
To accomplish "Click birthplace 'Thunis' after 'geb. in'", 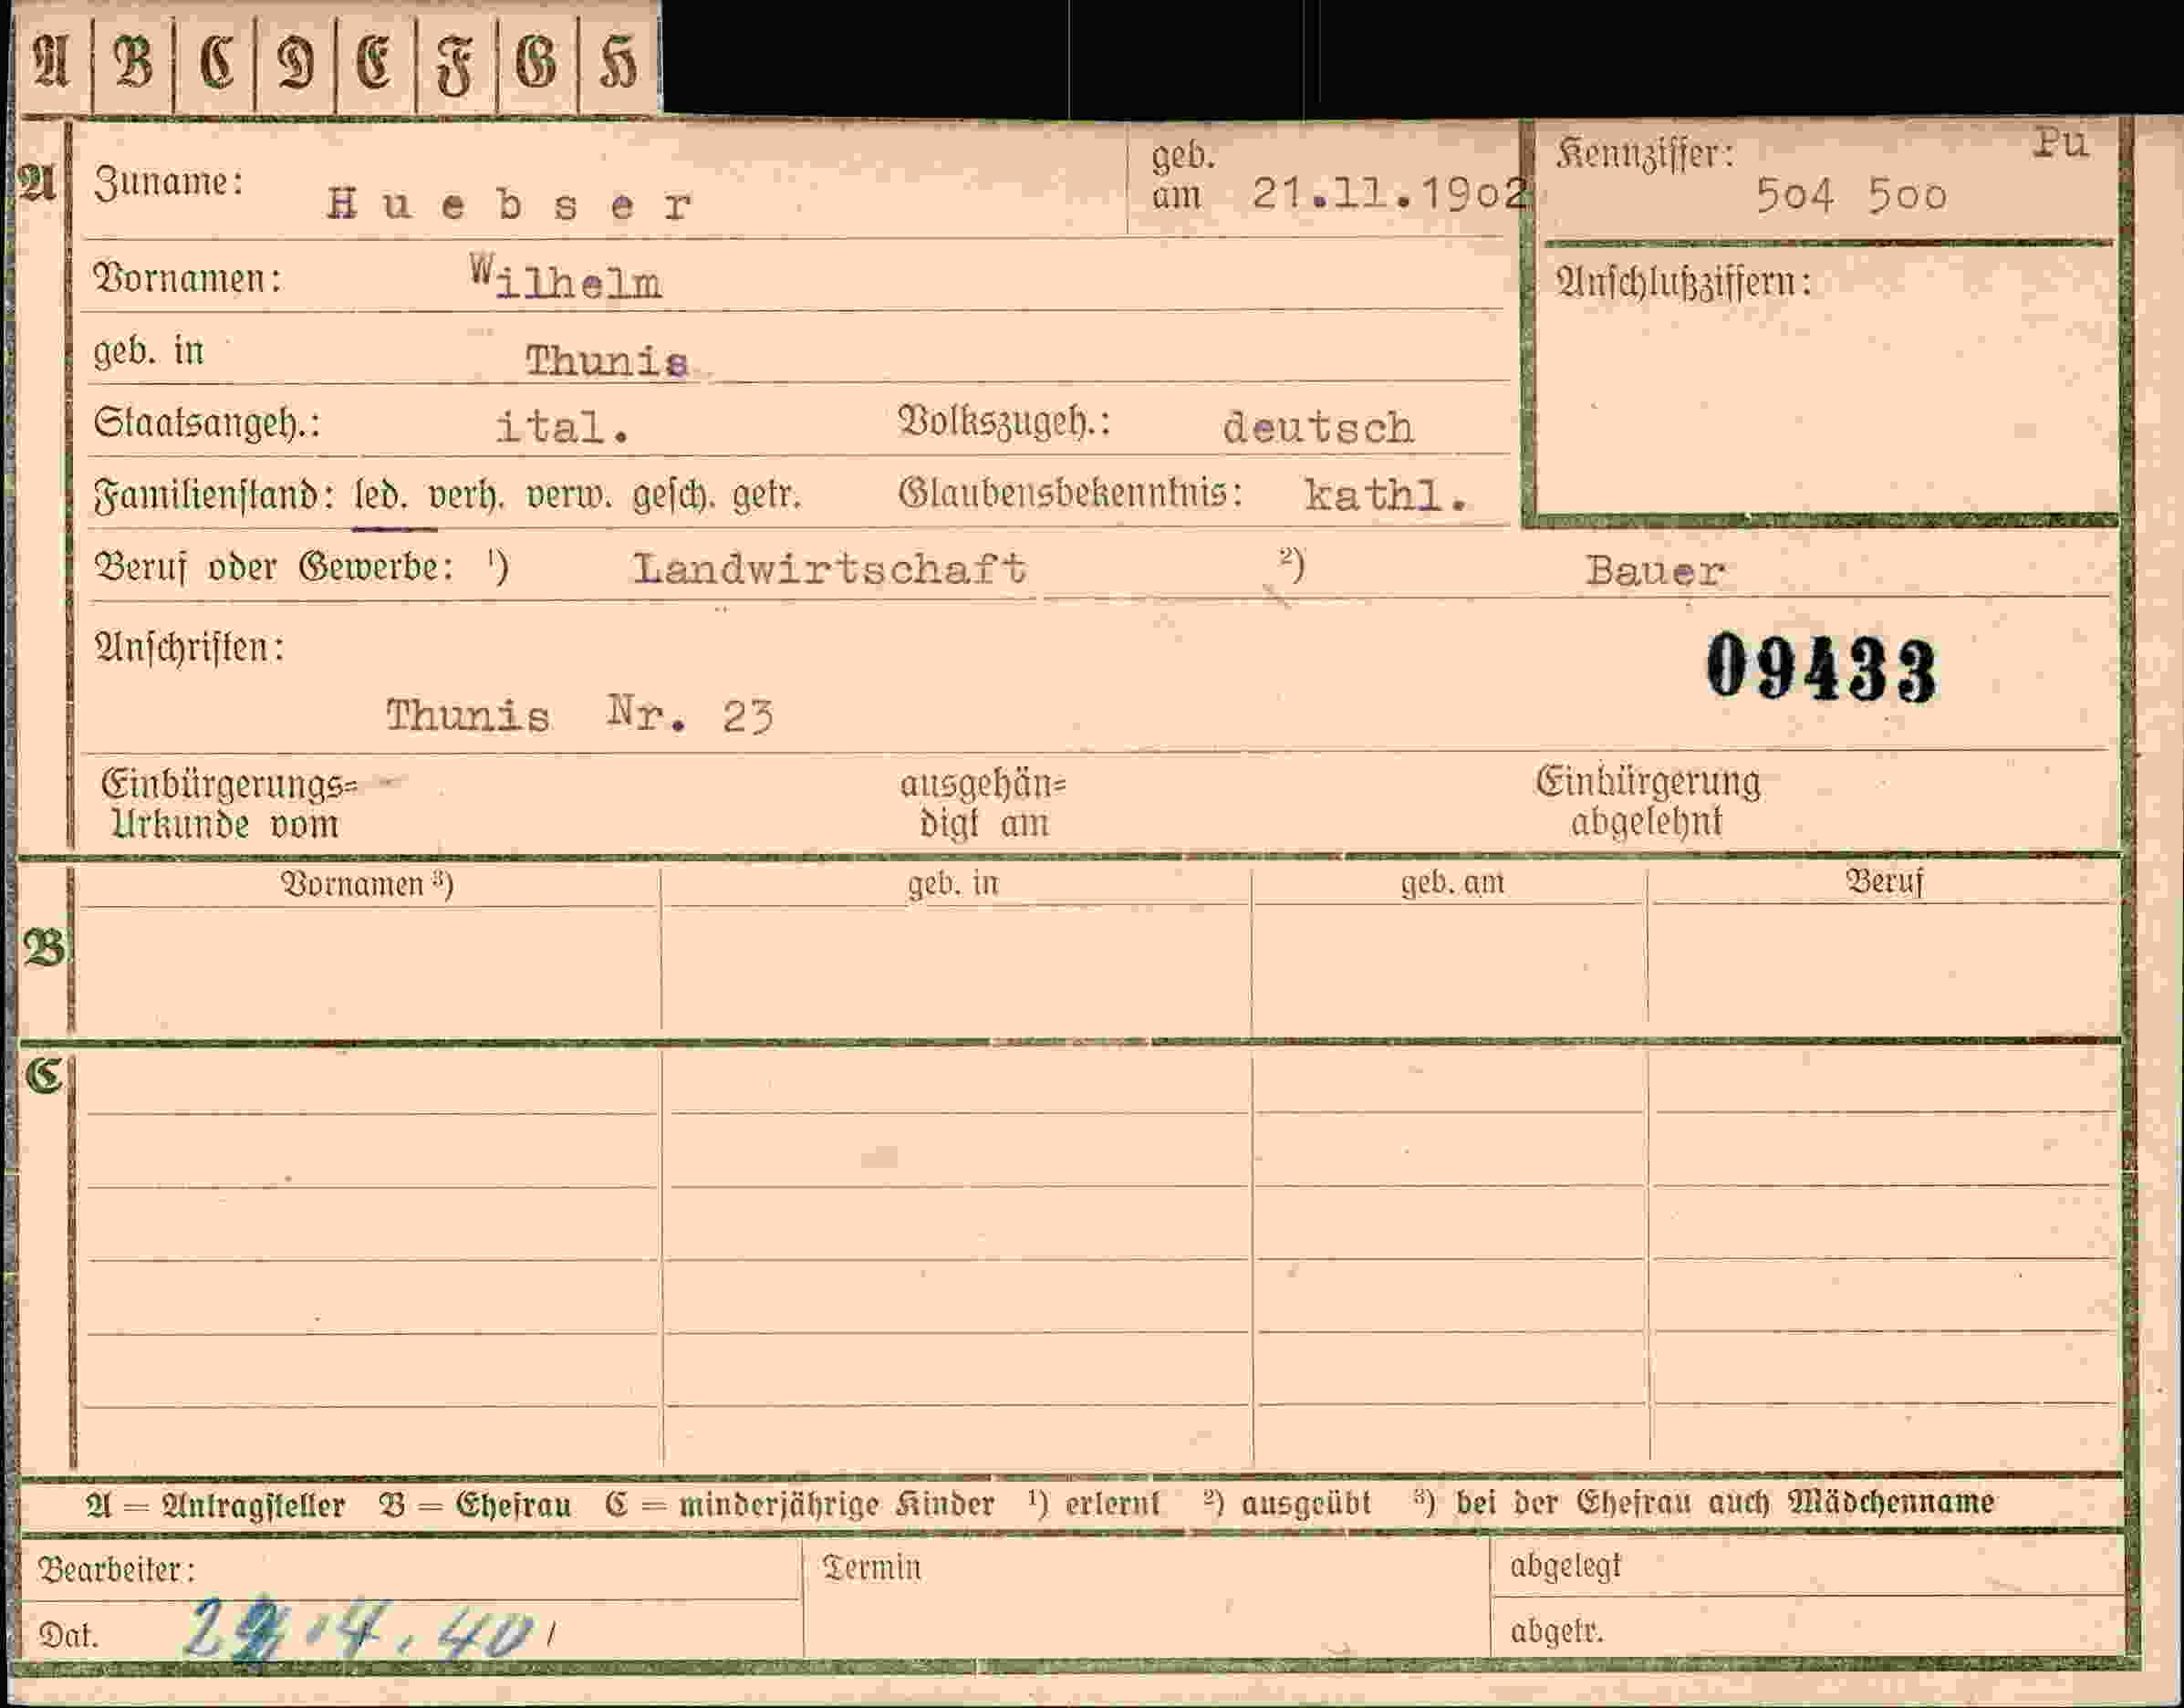I will point(607,361).
